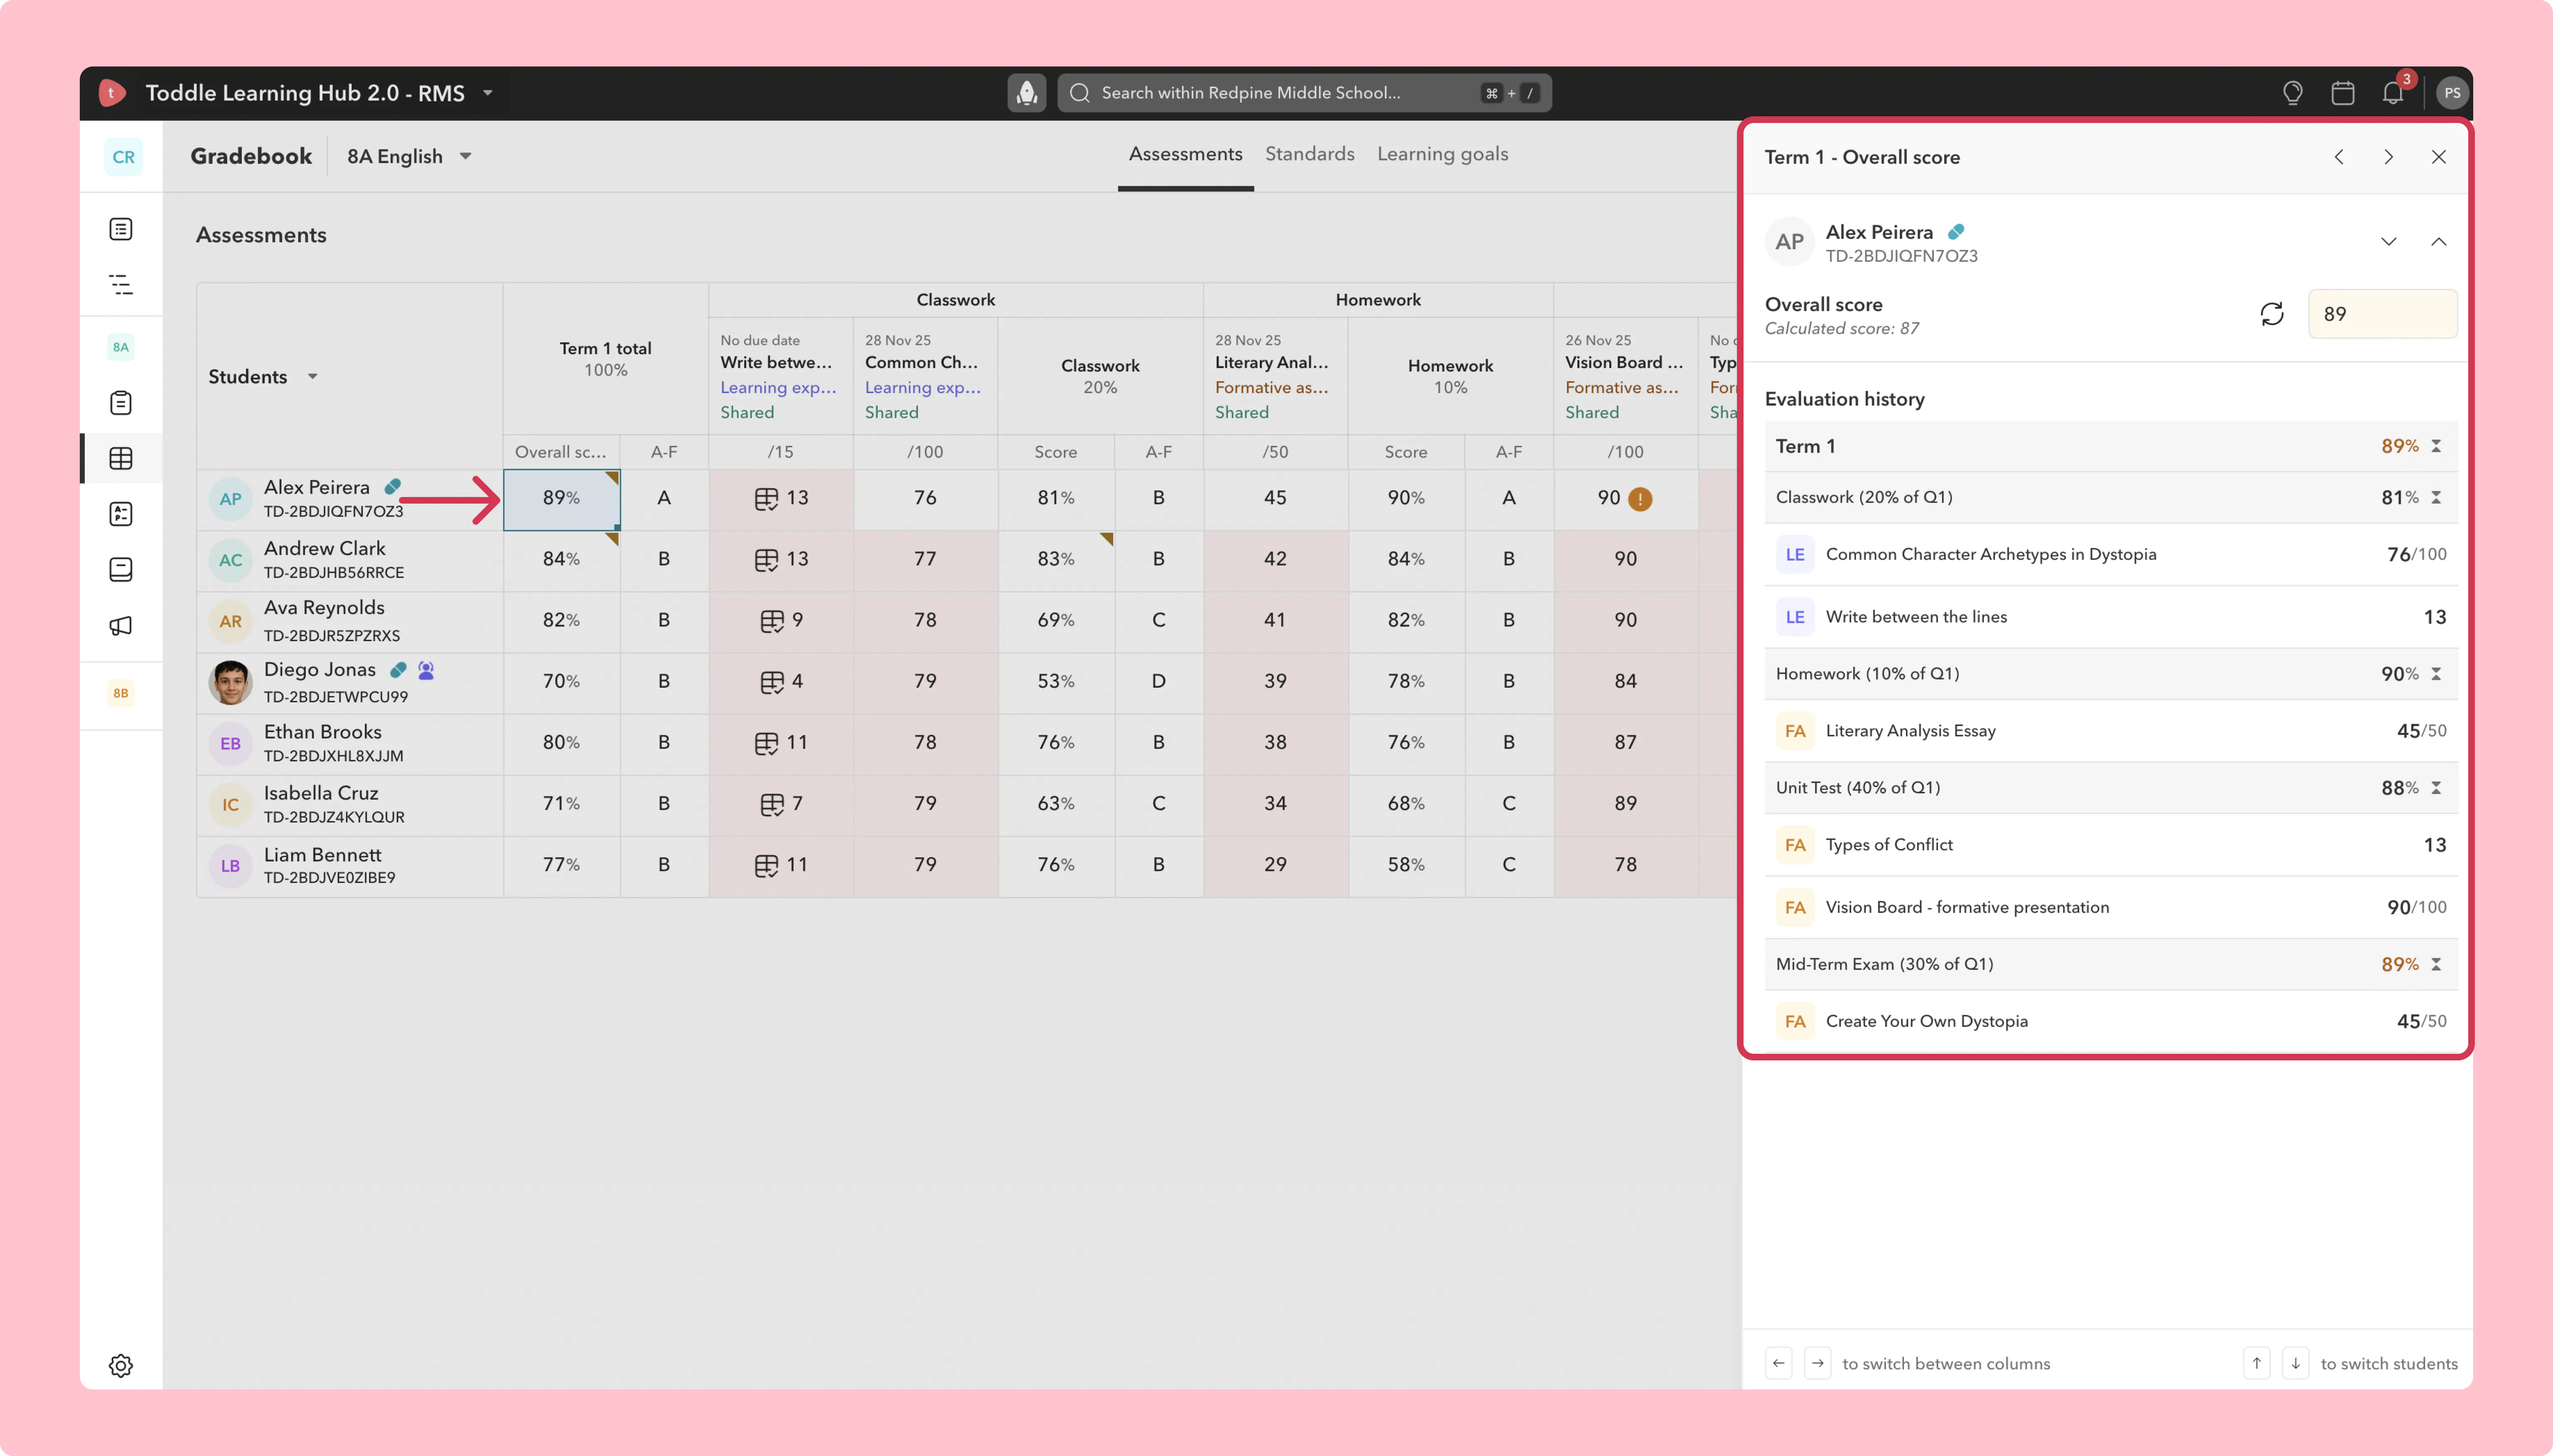Screen dimensions: 2553x1456
Task: Collapse the Unit Test (40% of Q1) section
Action: click(x=2436, y=788)
